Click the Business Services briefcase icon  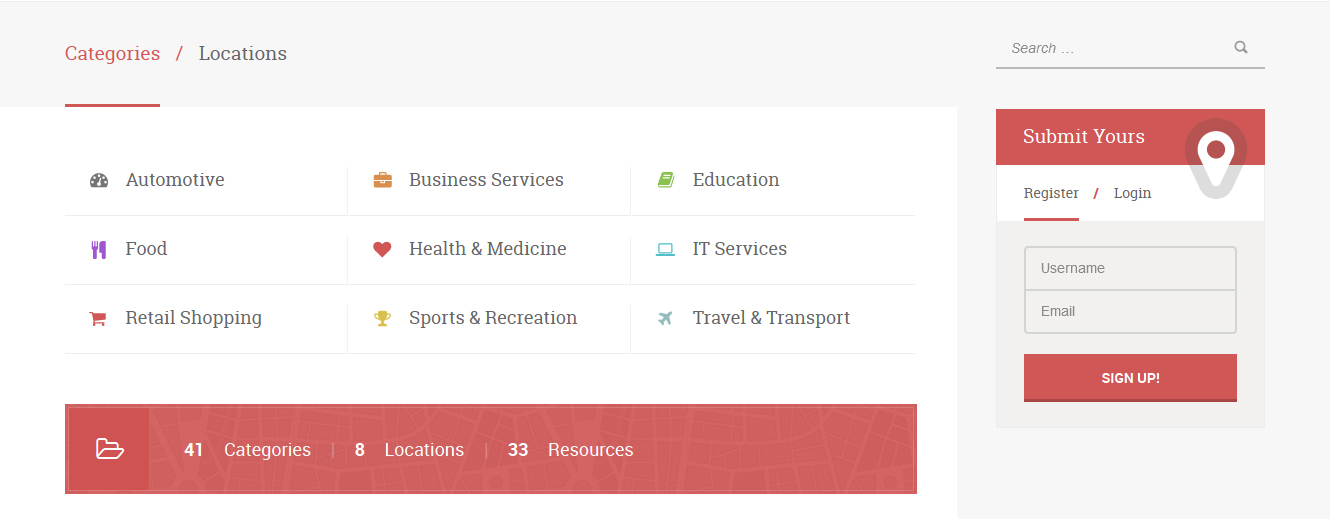[382, 181]
